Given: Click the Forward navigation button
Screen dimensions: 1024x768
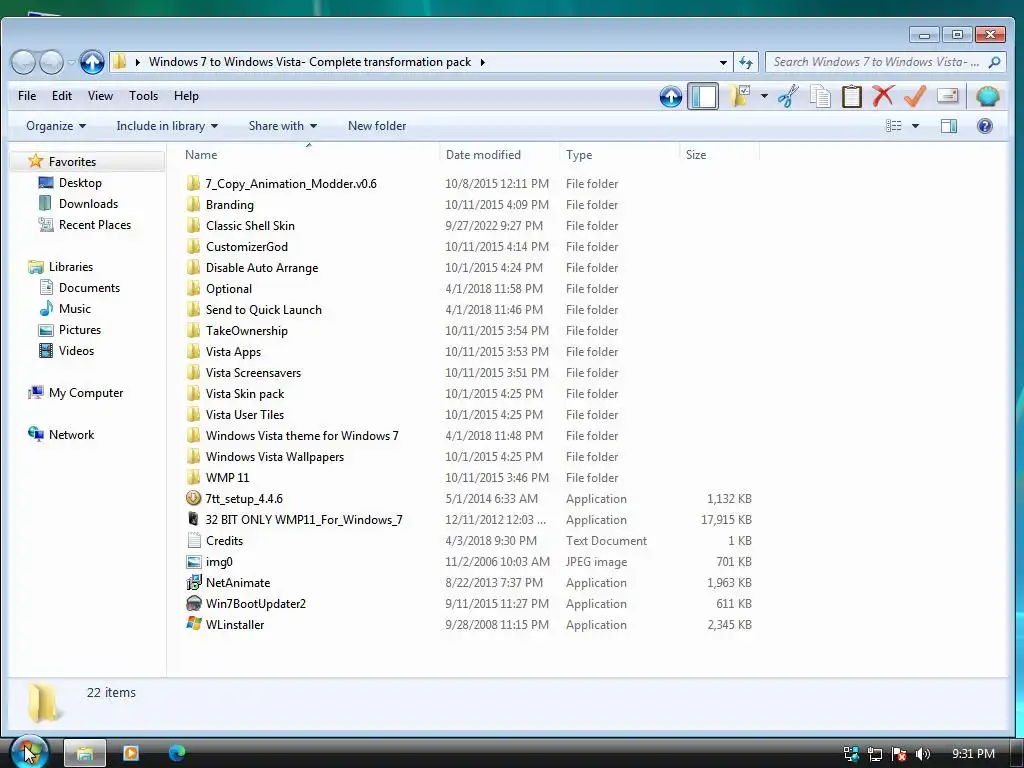Looking at the screenshot, I should [51, 63].
